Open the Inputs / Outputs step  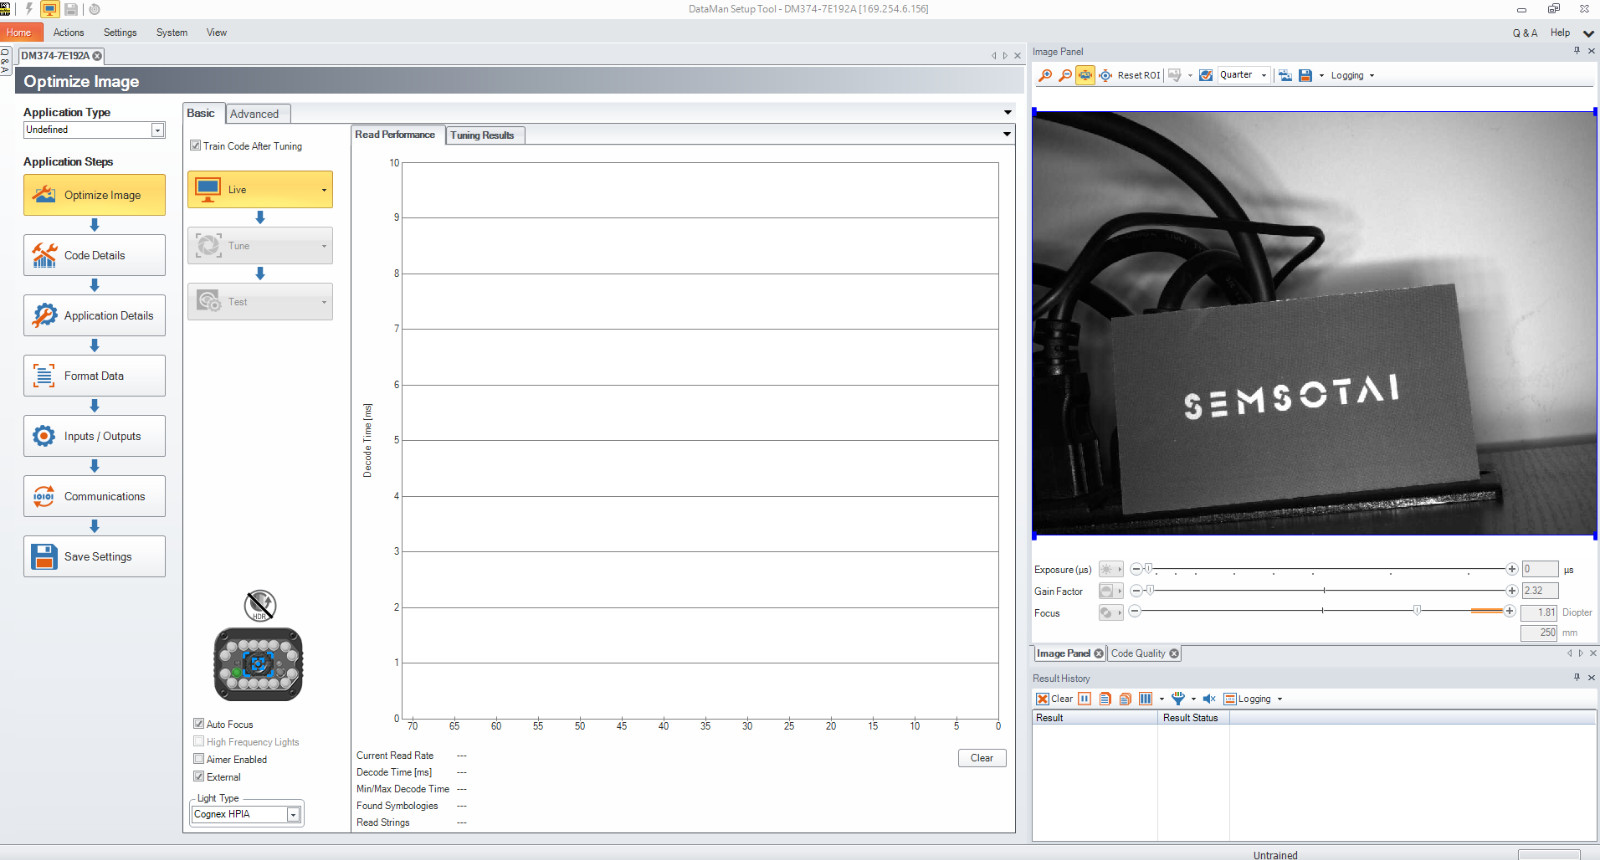(95, 436)
